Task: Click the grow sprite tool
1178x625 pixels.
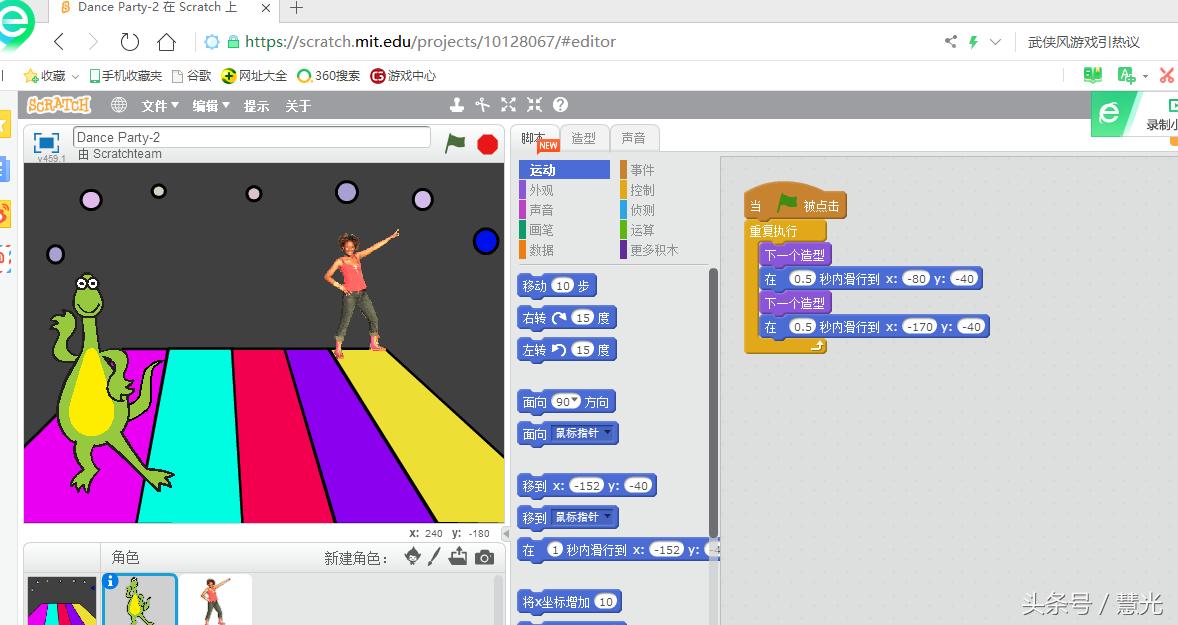Action: pos(508,104)
